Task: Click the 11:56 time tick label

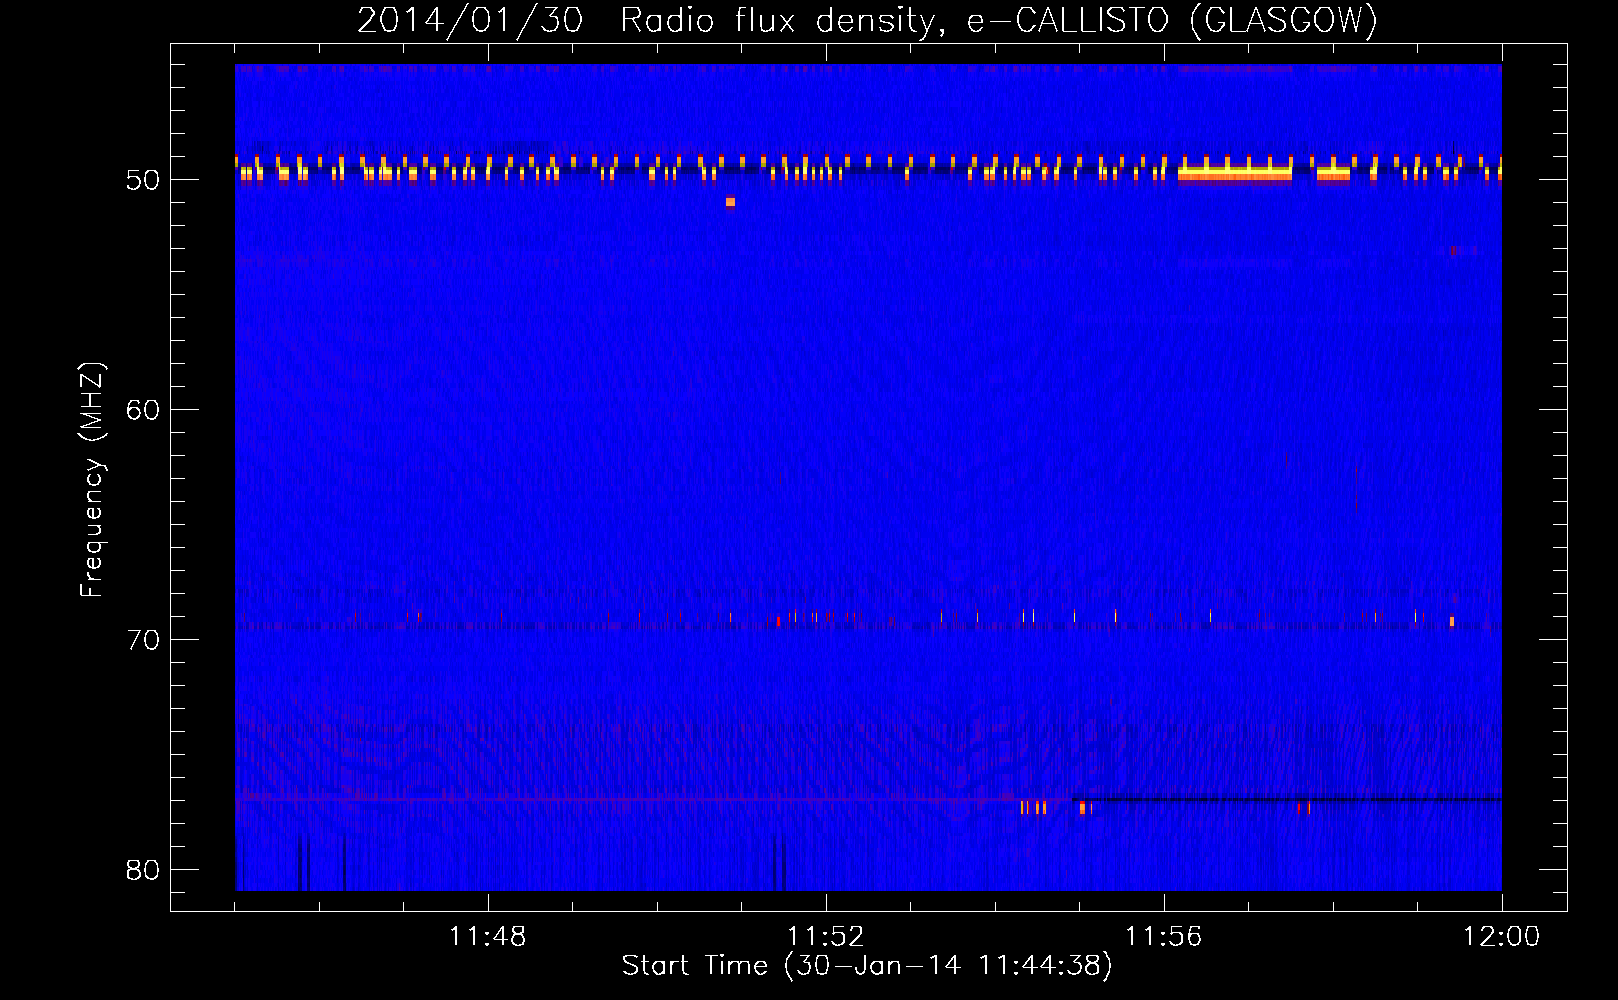Action: click(x=1163, y=937)
